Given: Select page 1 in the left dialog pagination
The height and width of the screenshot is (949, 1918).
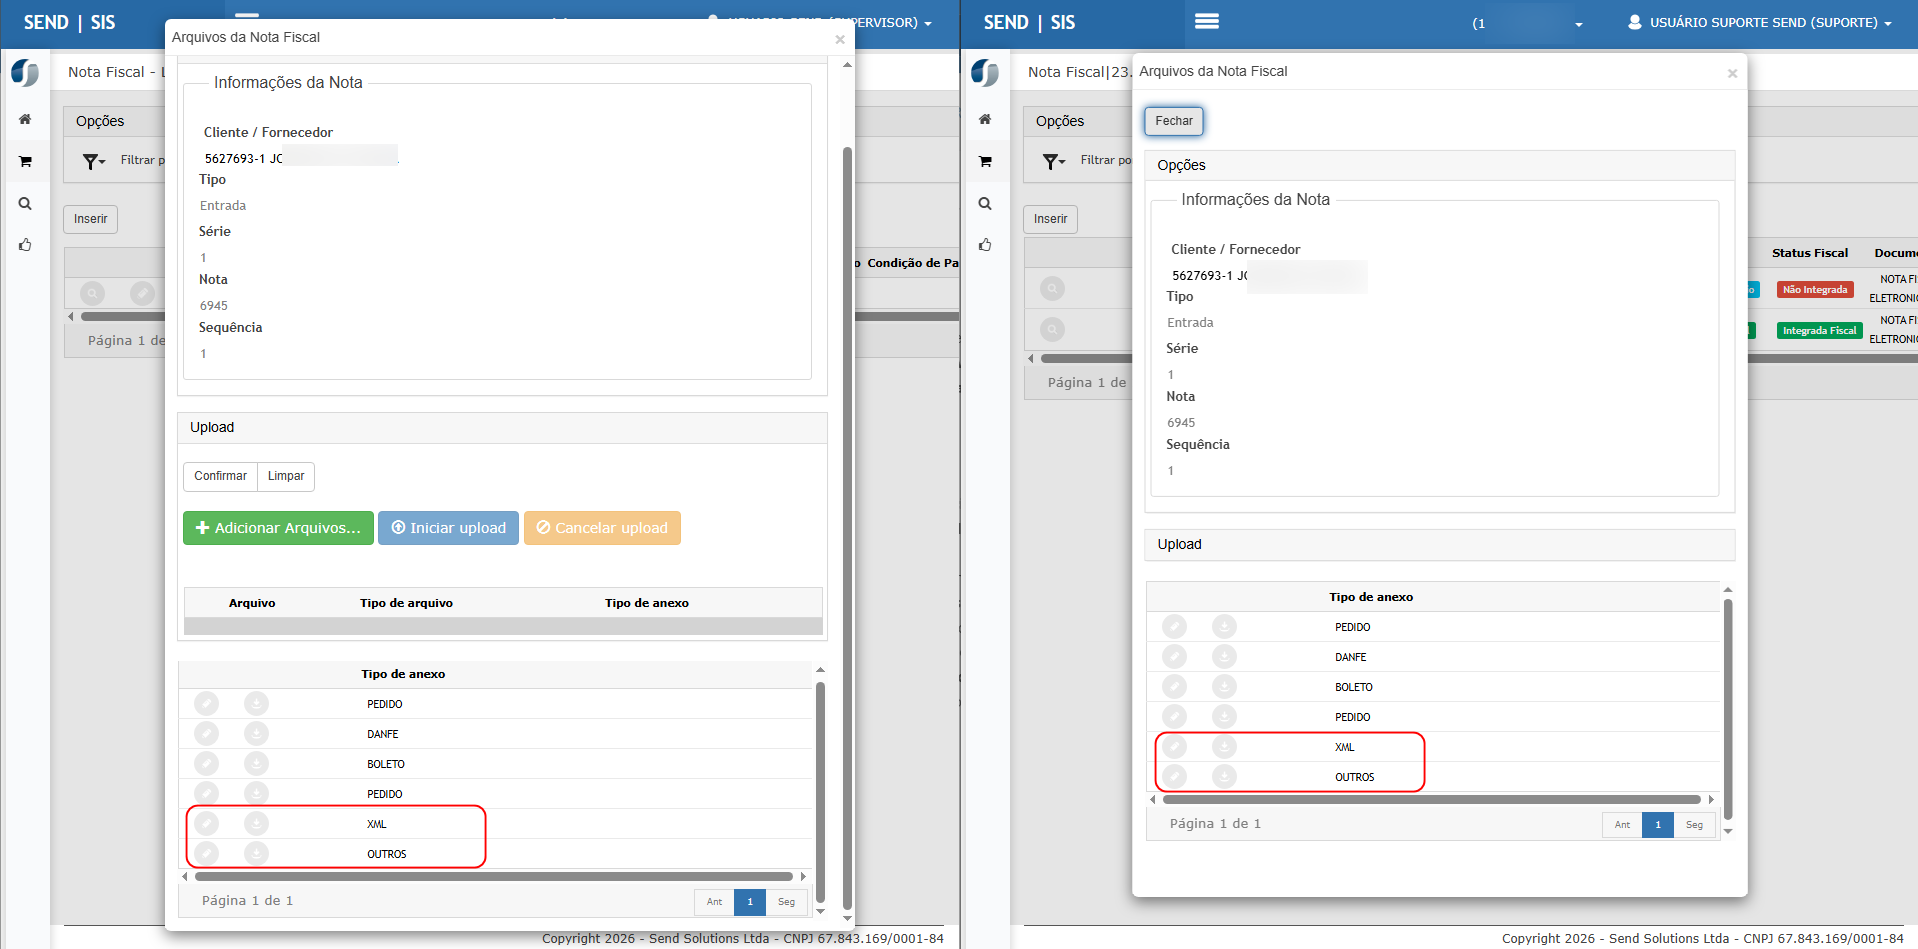Looking at the screenshot, I should [749, 902].
